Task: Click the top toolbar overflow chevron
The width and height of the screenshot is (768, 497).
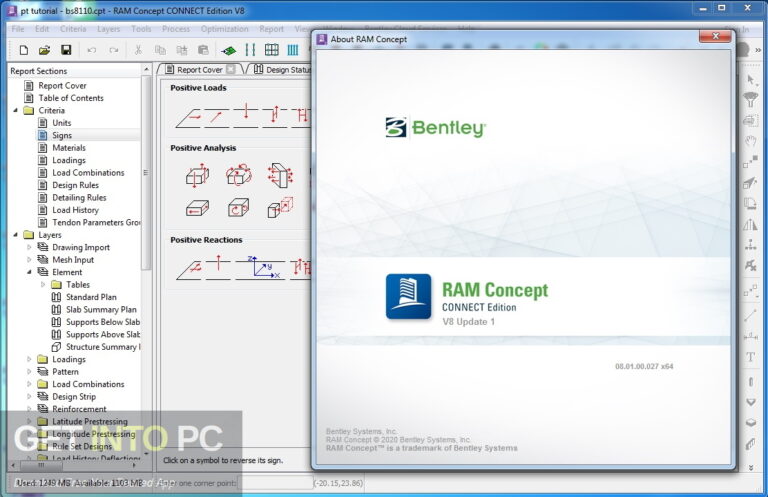Action: [x=758, y=50]
